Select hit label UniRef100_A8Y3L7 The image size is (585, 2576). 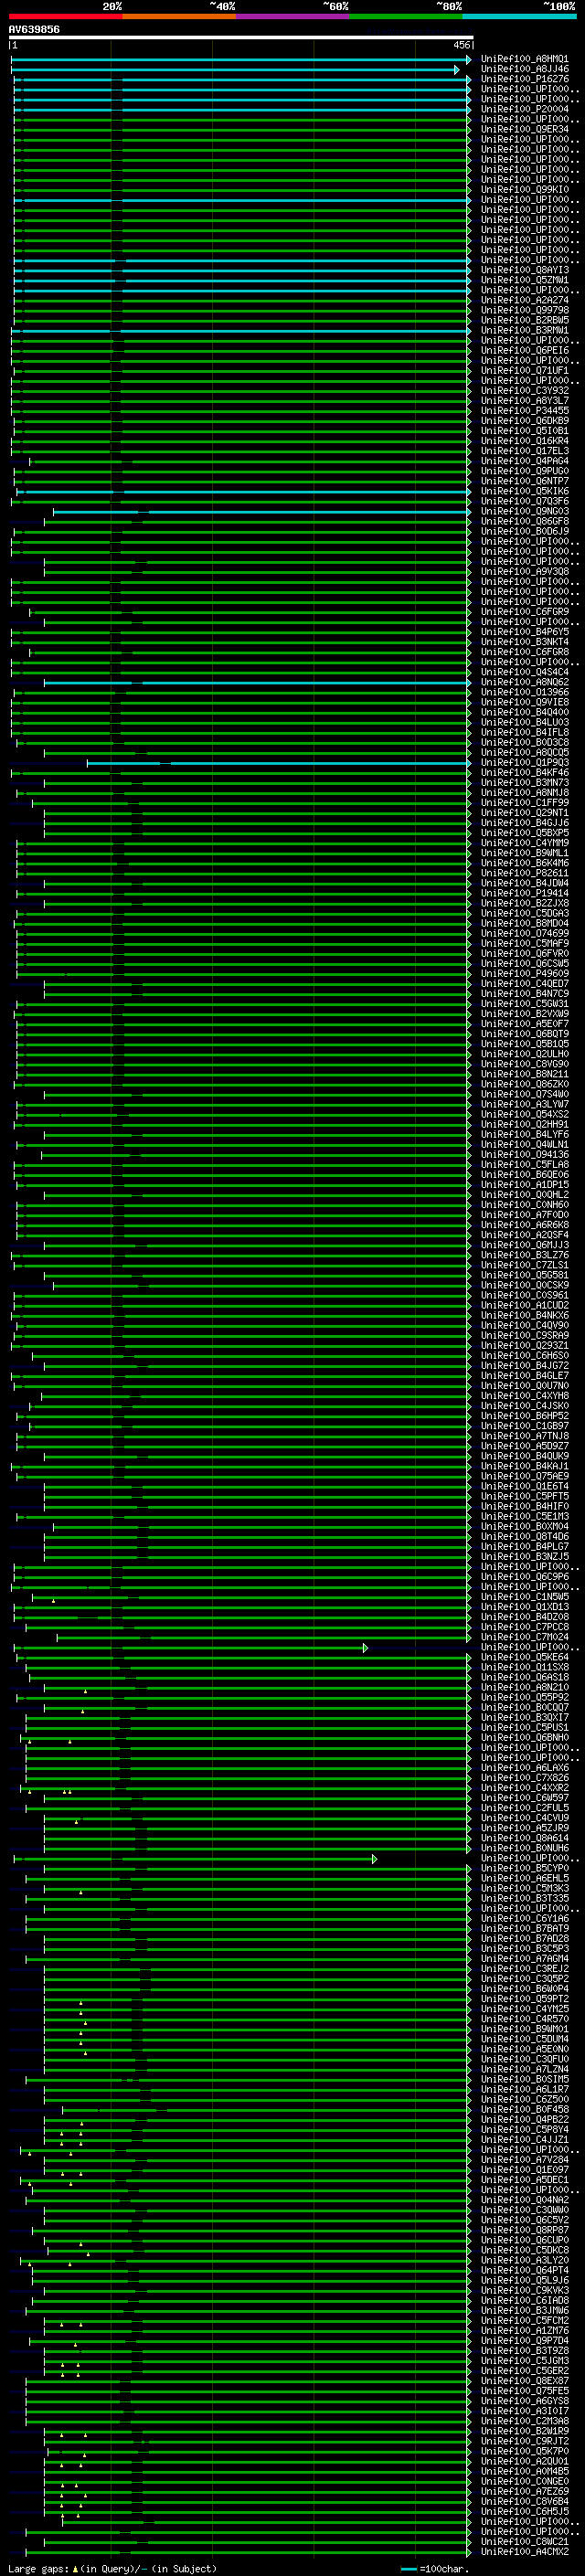524,401
